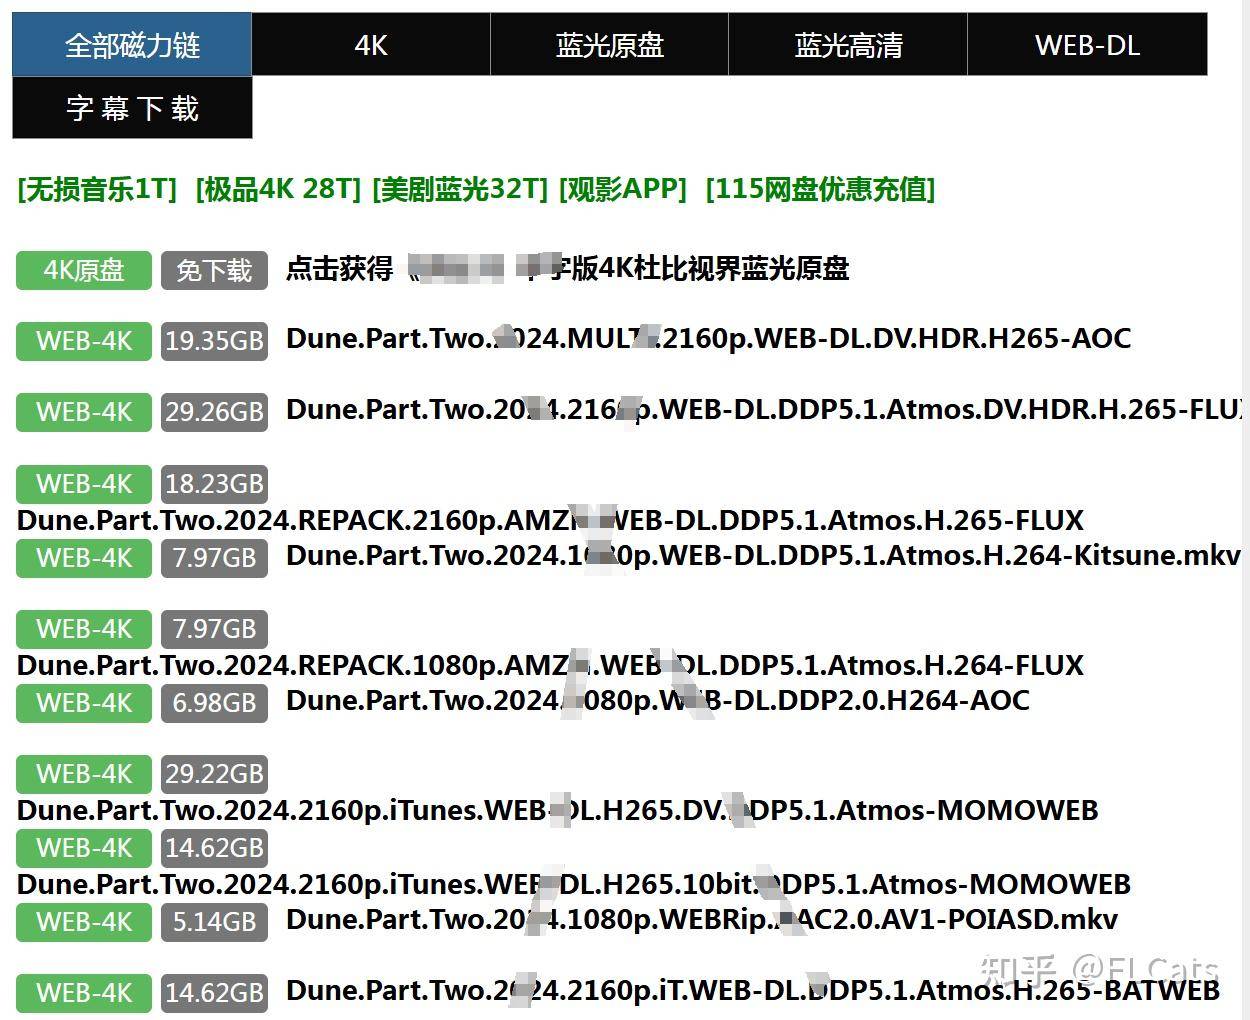Visit the [观影APP] link
Viewport: 1250px width, 1020px height.
pyautogui.click(x=623, y=189)
